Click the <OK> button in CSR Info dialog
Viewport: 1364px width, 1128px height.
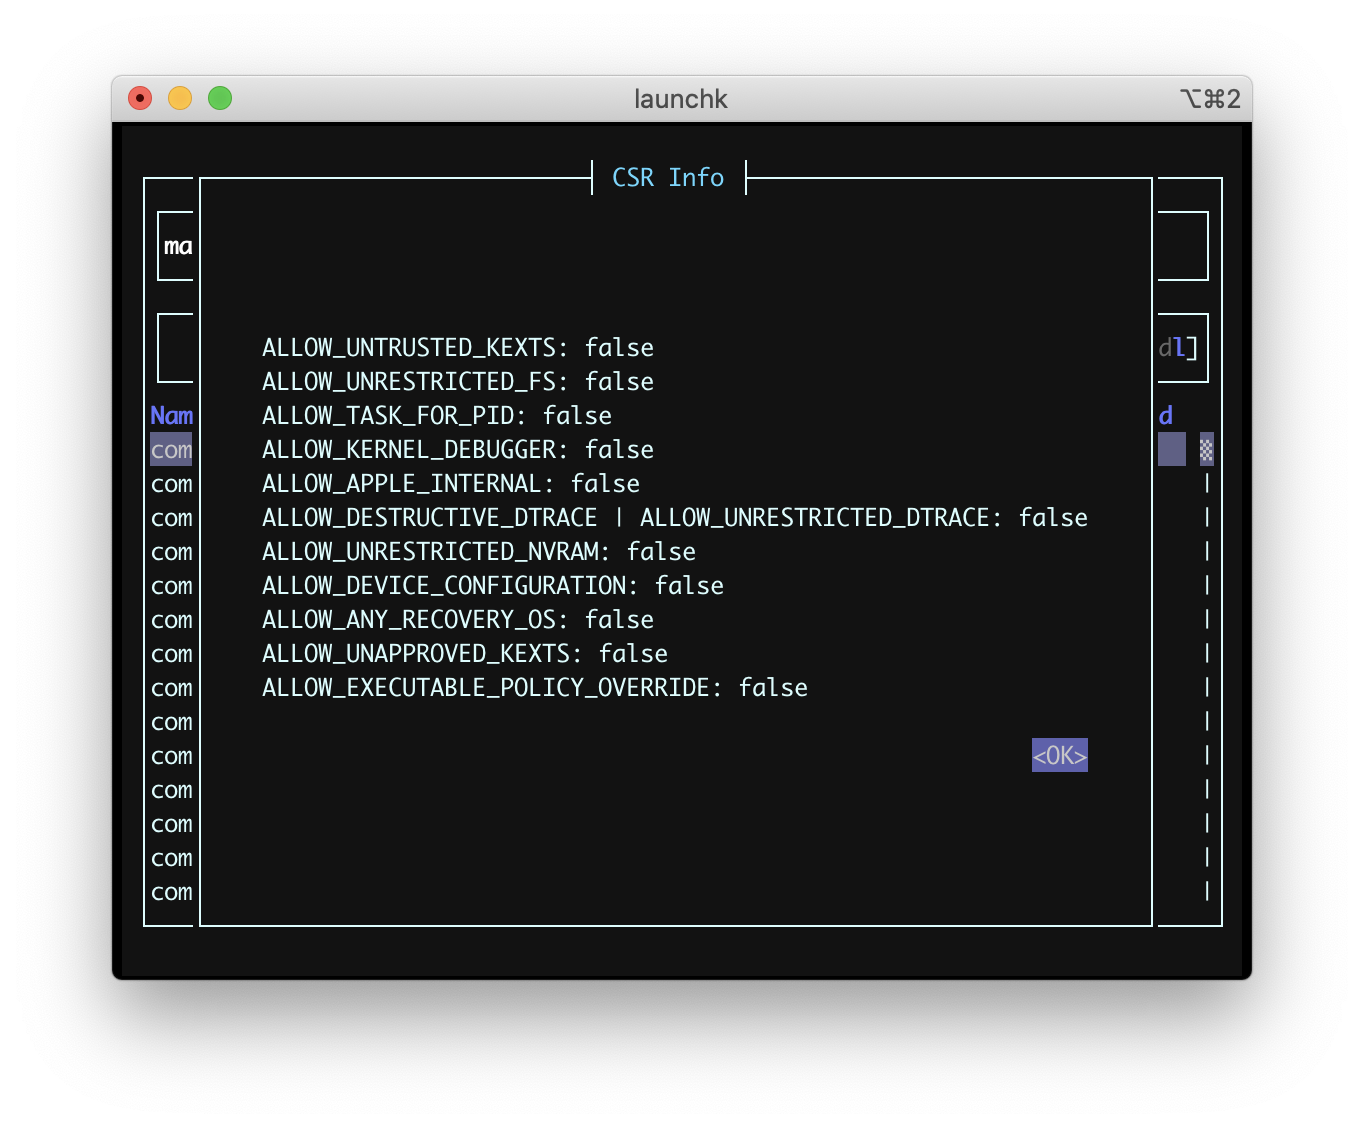1059,755
